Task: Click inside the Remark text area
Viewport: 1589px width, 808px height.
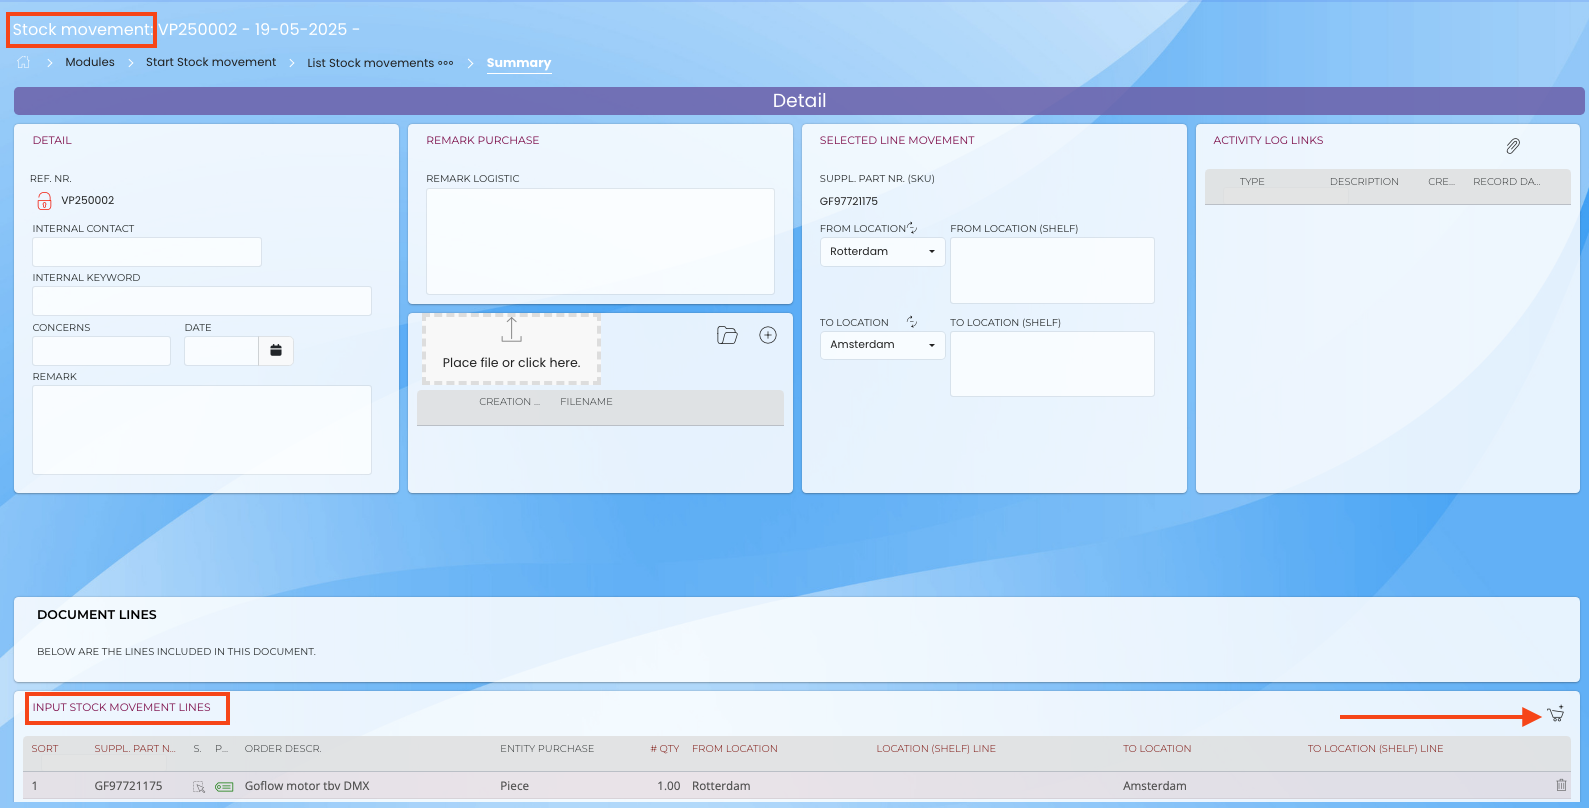Action: [202, 430]
